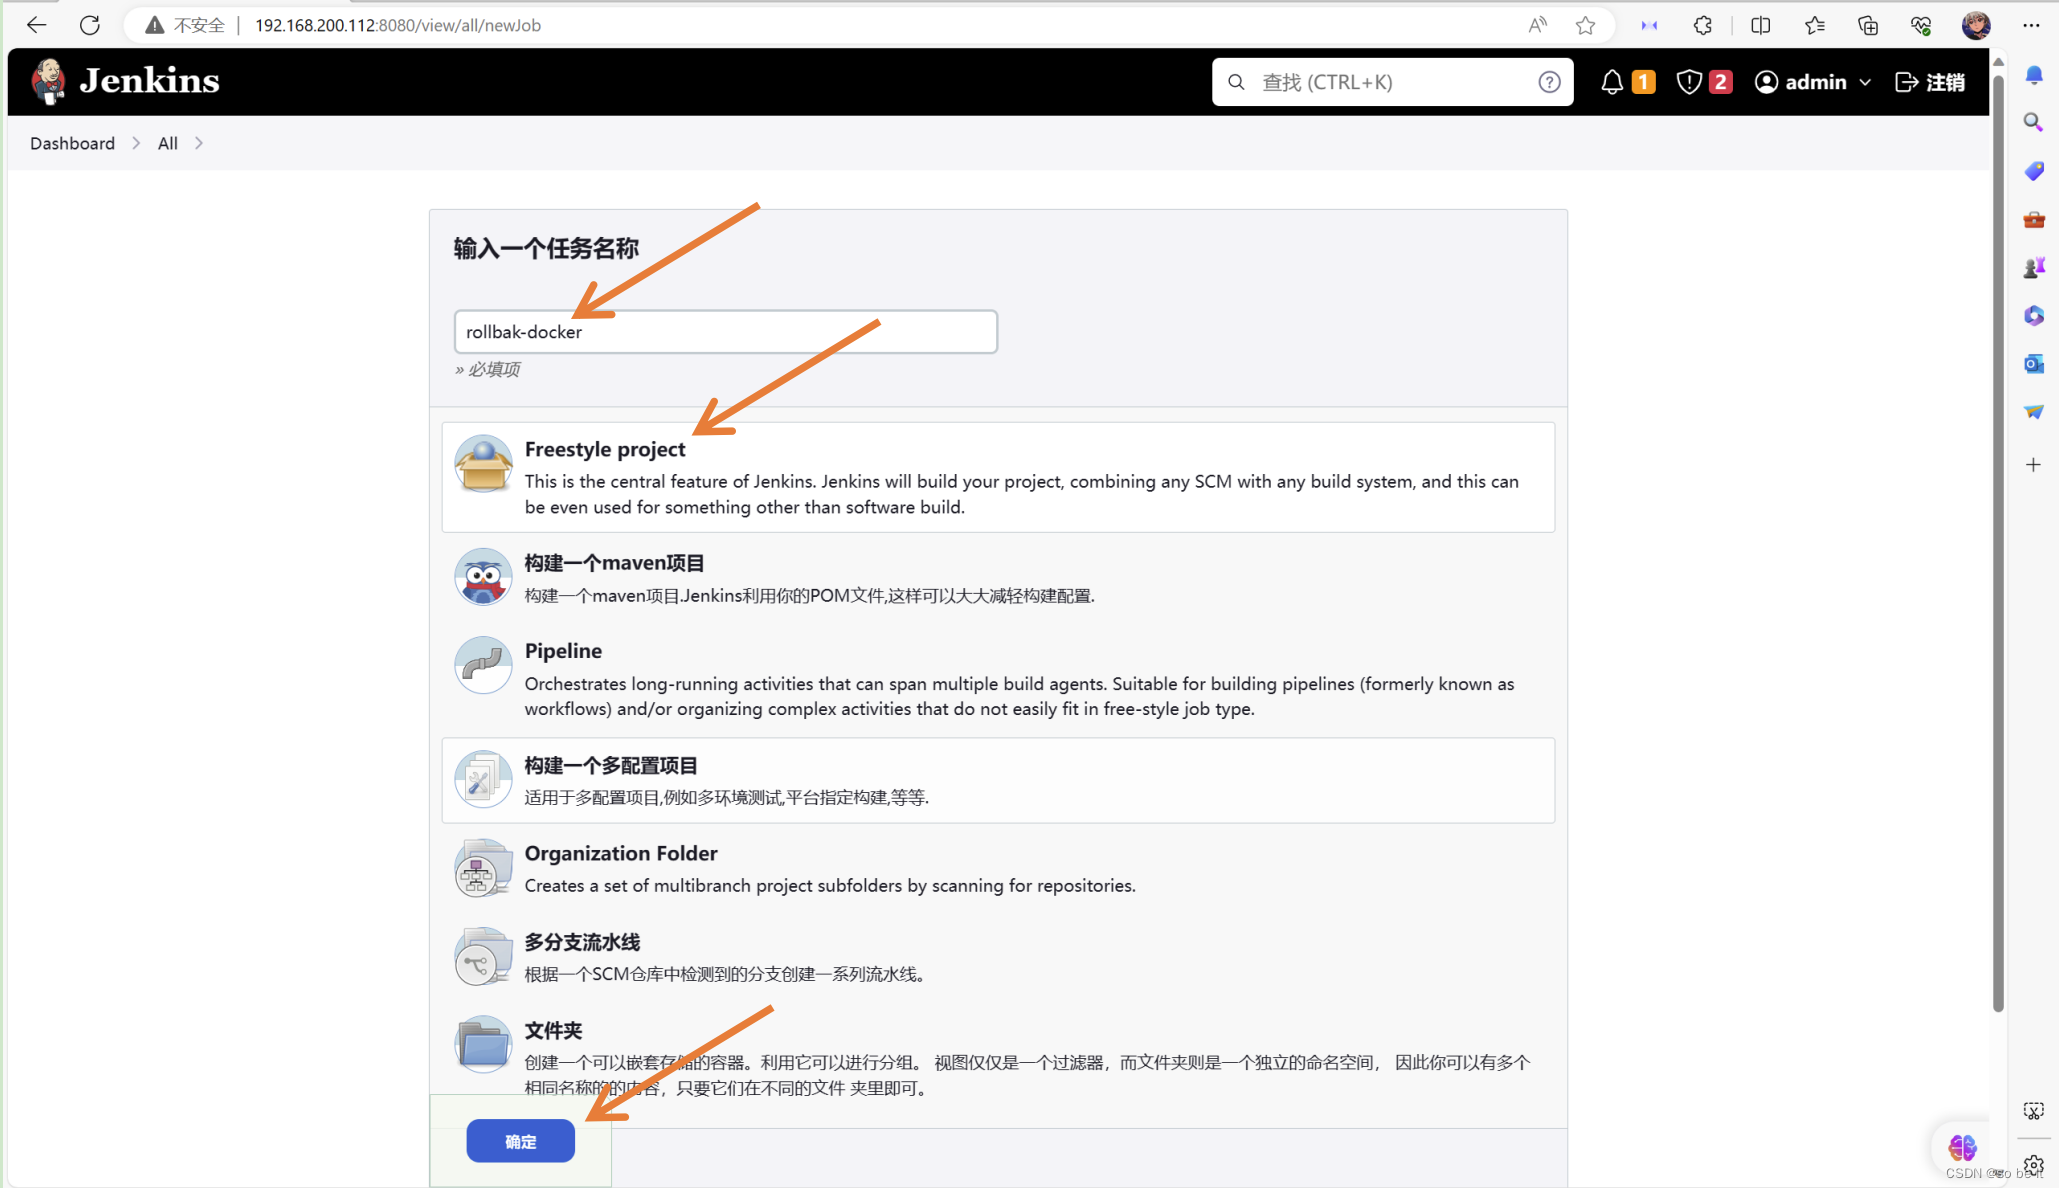Open sidebar tools briefcase icon

[x=2033, y=219]
